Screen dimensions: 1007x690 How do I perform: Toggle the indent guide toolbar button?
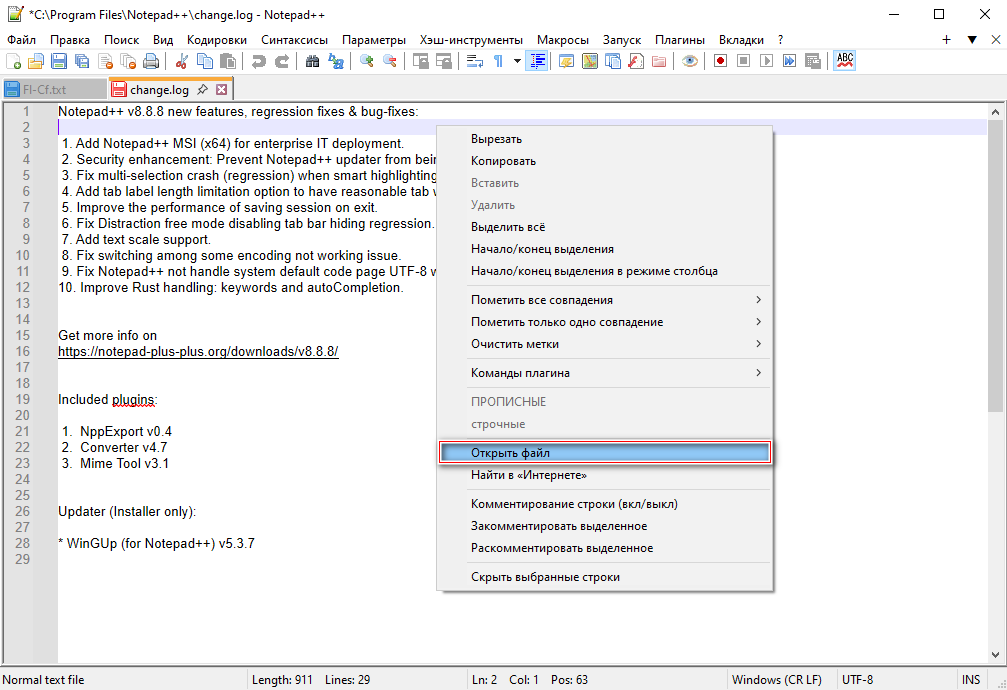(538, 61)
